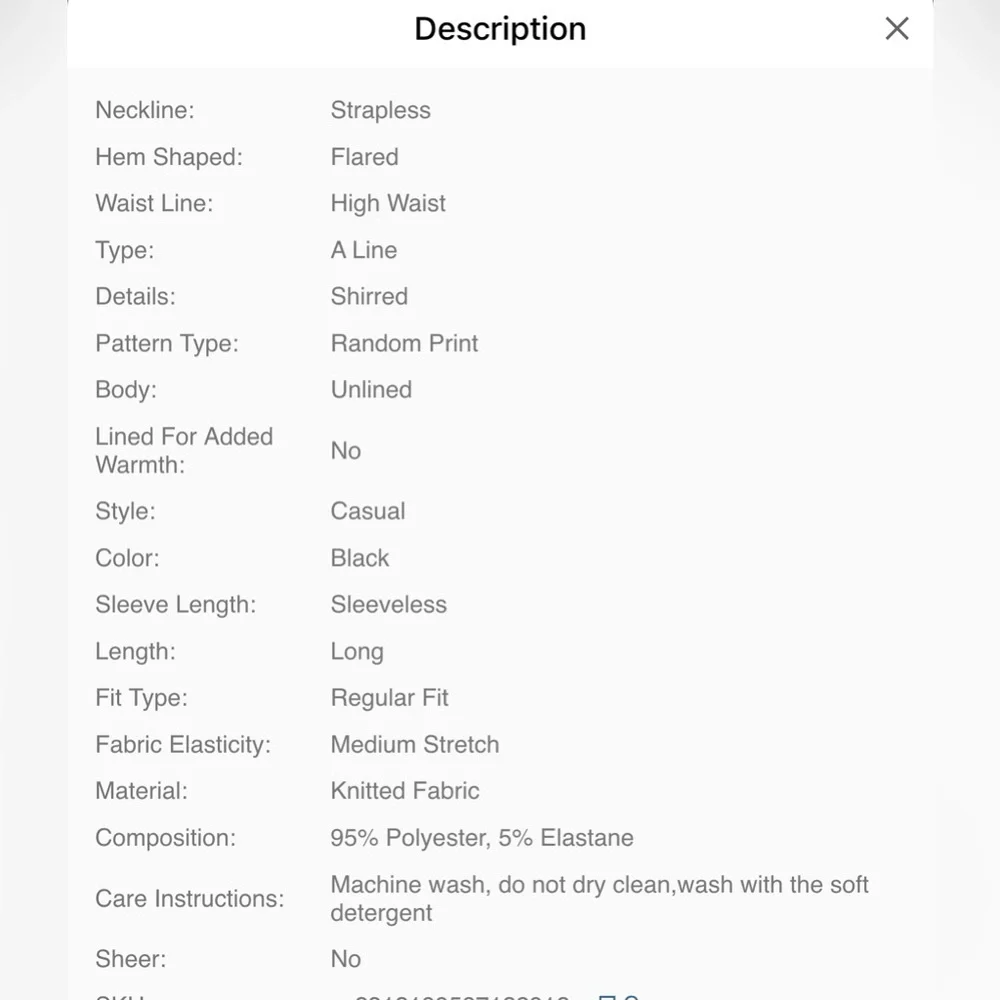
Task: Close the Description panel
Action: coord(897,29)
